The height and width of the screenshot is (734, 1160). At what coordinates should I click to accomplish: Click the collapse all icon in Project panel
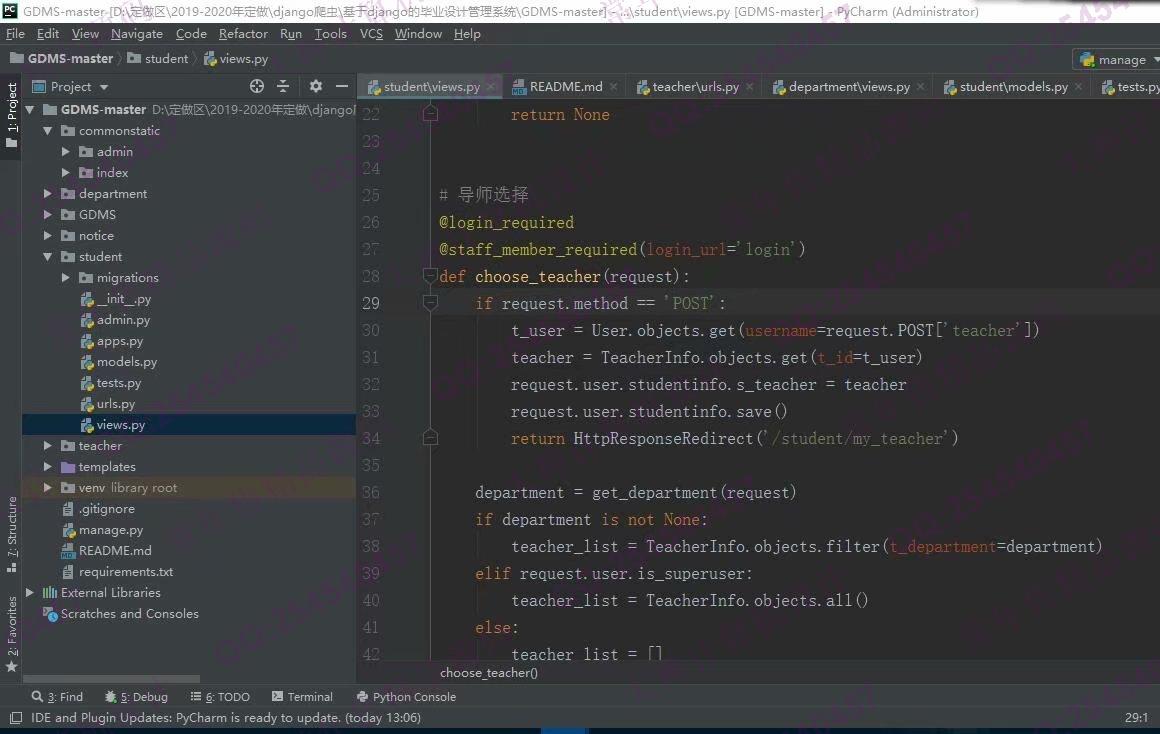pyautogui.click(x=283, y=87)
